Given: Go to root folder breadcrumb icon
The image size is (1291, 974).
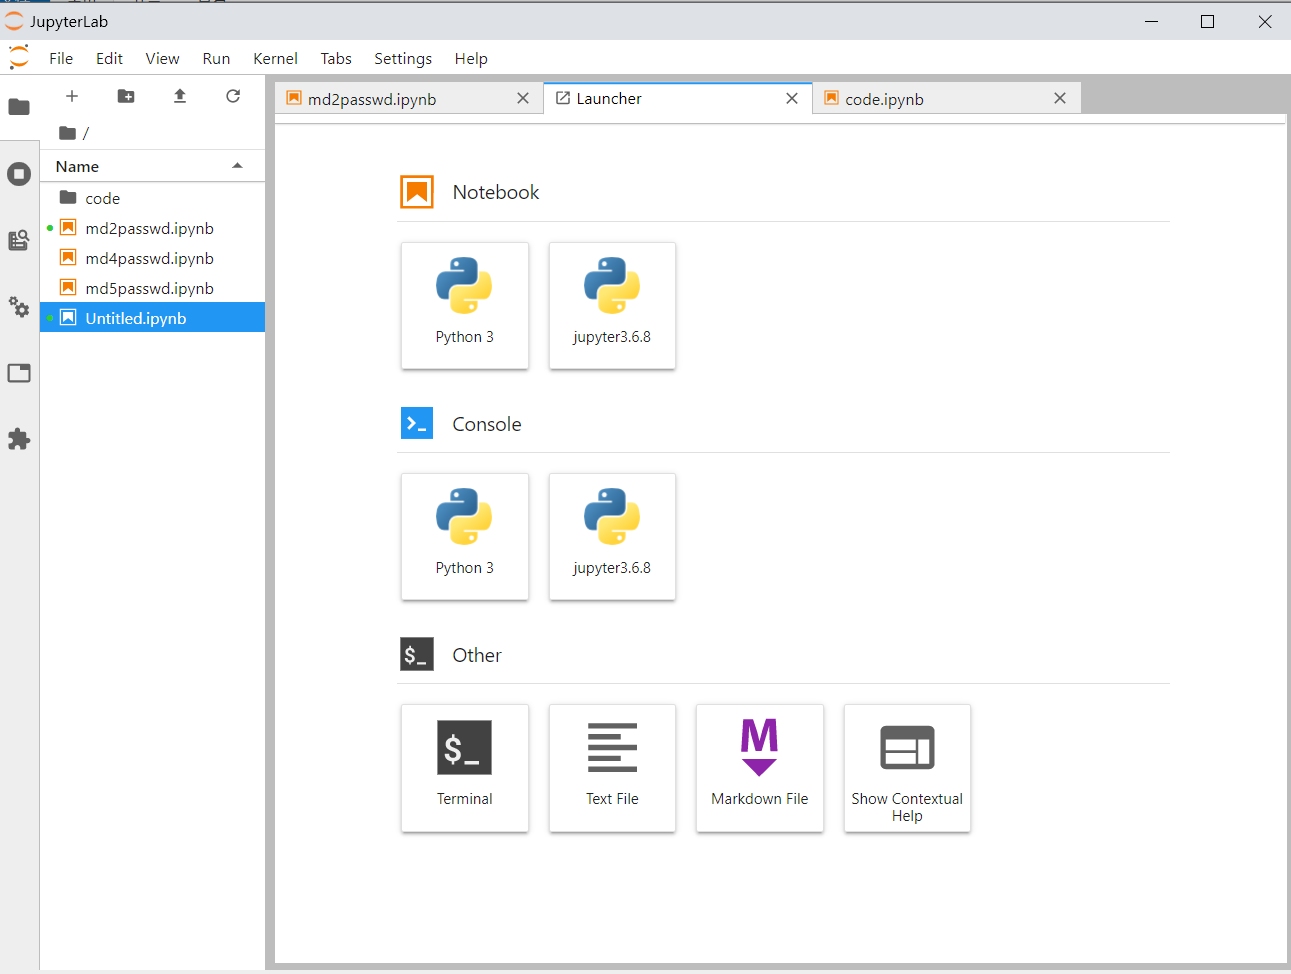Looking at the screenshot, I should pyautogui.click(x=68, y=133).
